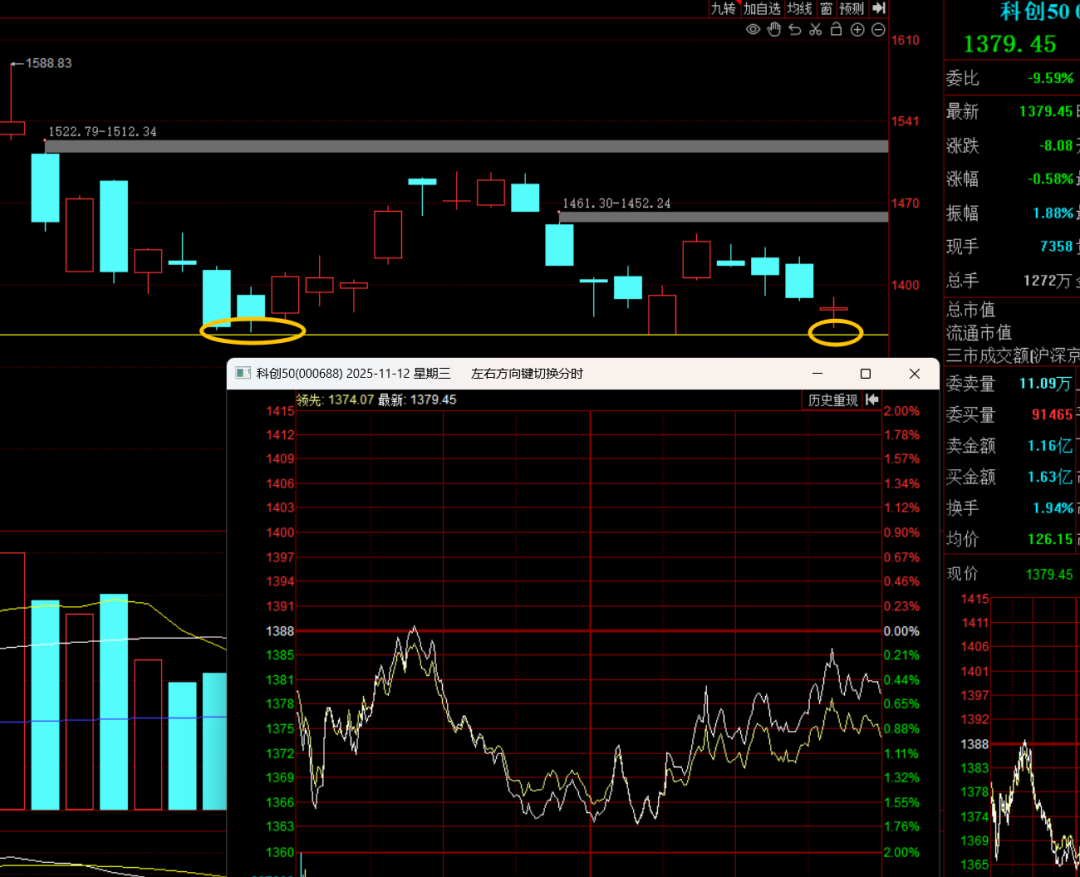Collapse panel using arrow beside 历史重现
The height and width of the screenshot is (877, 1080).
tap(872, 400)
